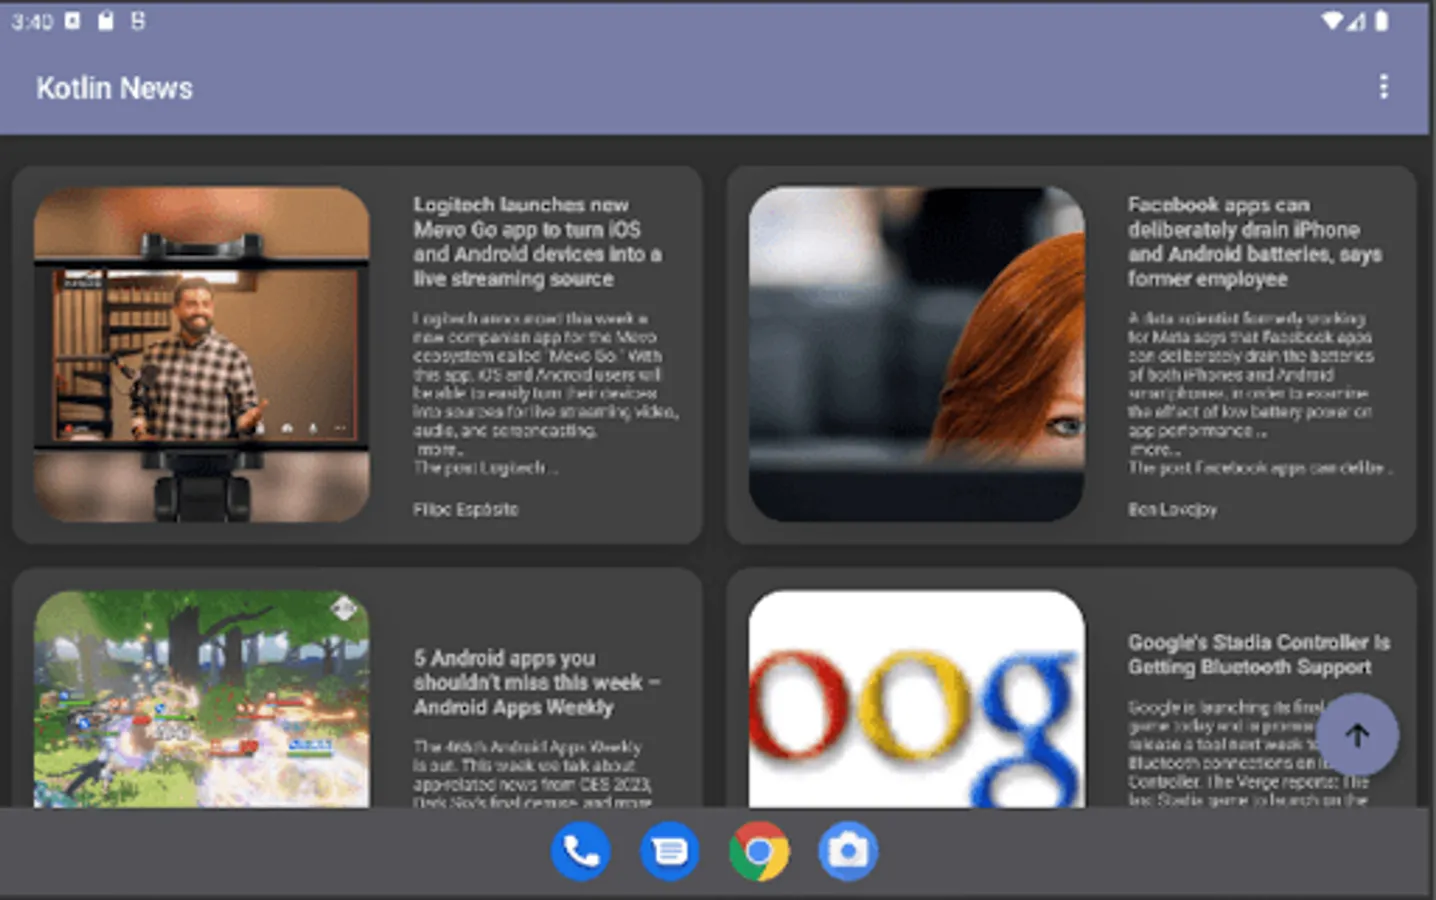Viewport: 1436px width, 900px height.
Task: Tap the clock showing 3:40
Action: (x=32, y=21)
